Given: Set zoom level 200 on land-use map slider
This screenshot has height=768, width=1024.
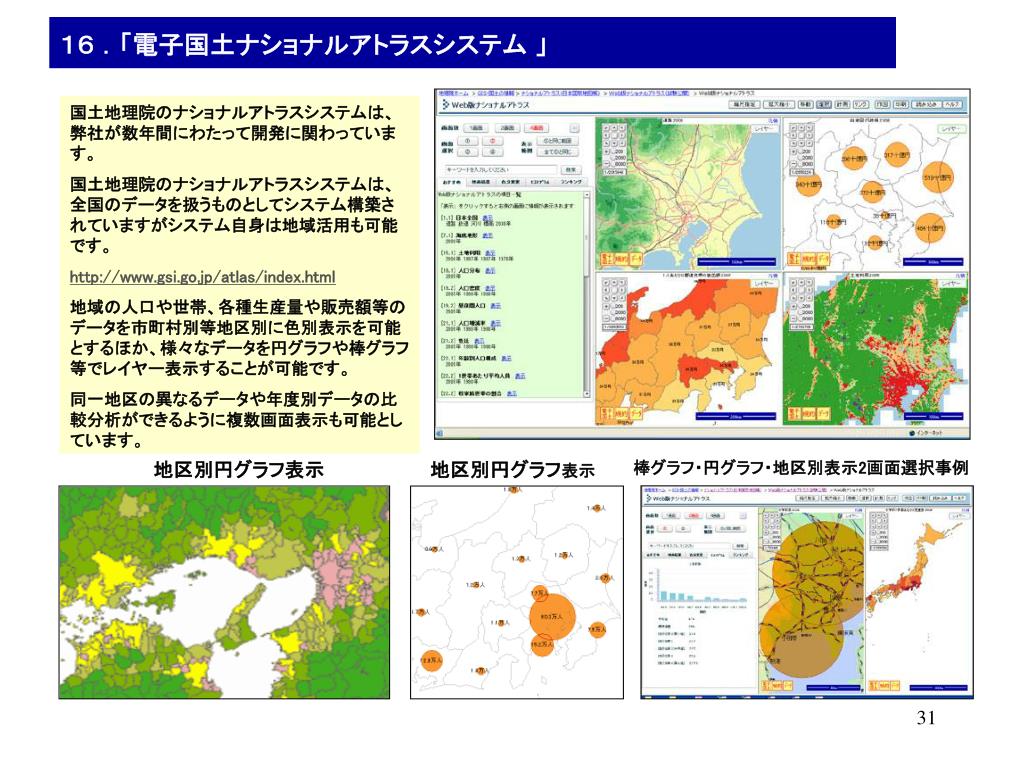Looking at the screenshot, I should (805, 306).
